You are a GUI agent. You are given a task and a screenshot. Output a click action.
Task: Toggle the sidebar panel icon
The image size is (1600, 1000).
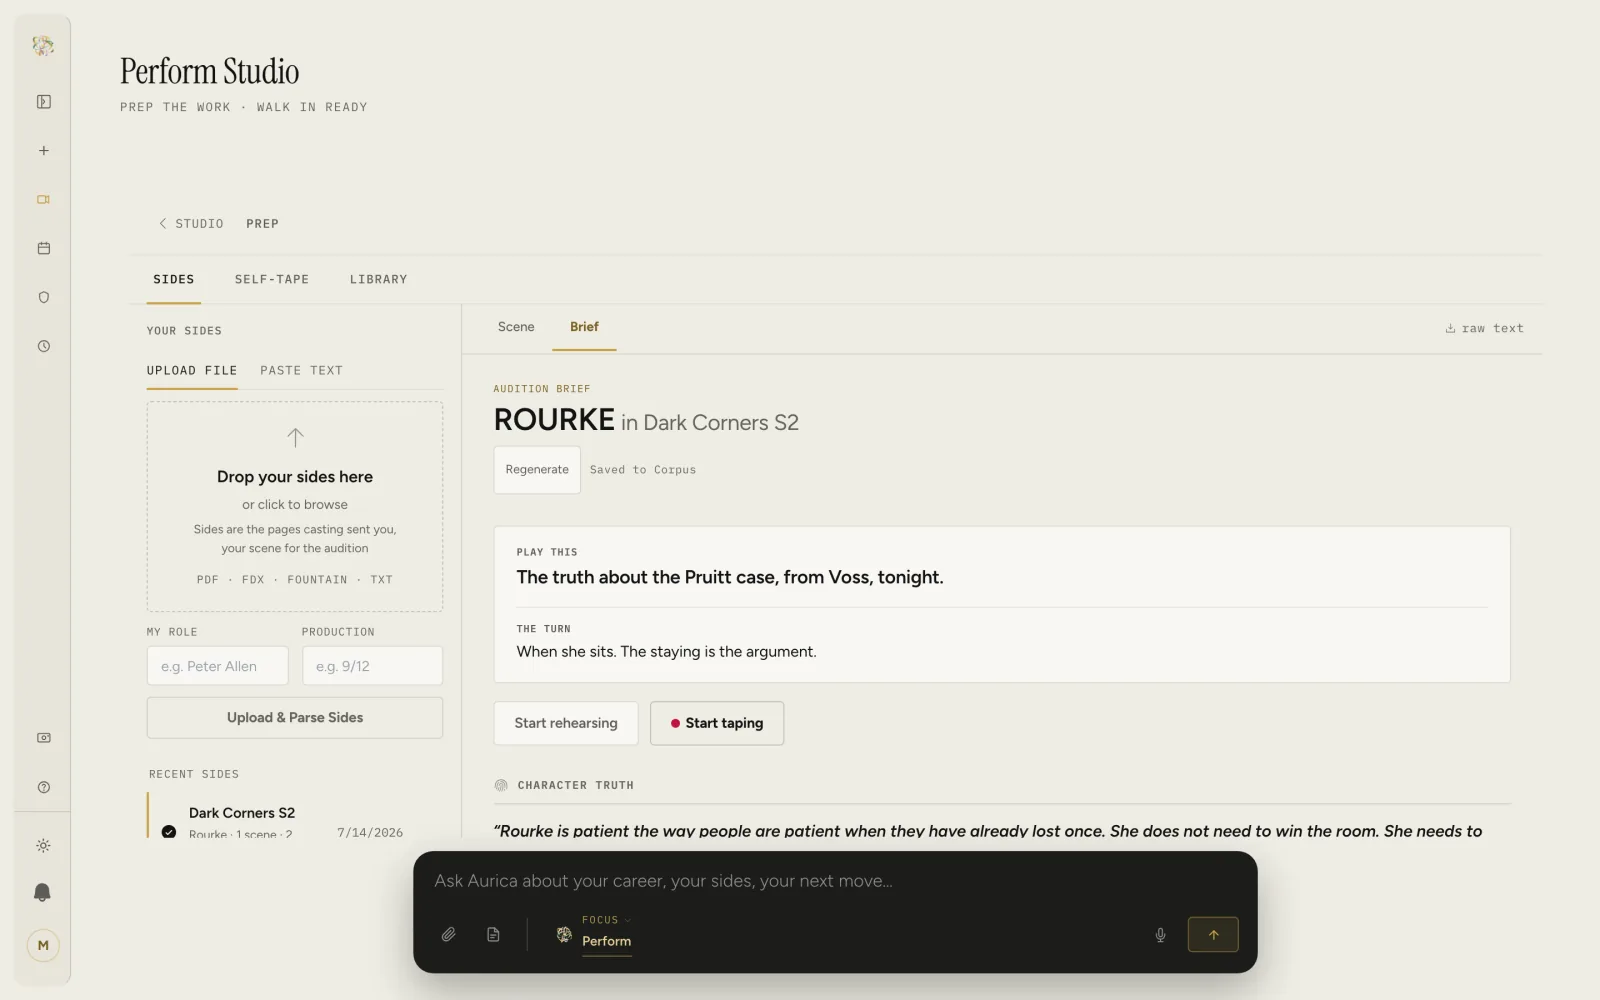pyautogui.click(x=44, y=102)
